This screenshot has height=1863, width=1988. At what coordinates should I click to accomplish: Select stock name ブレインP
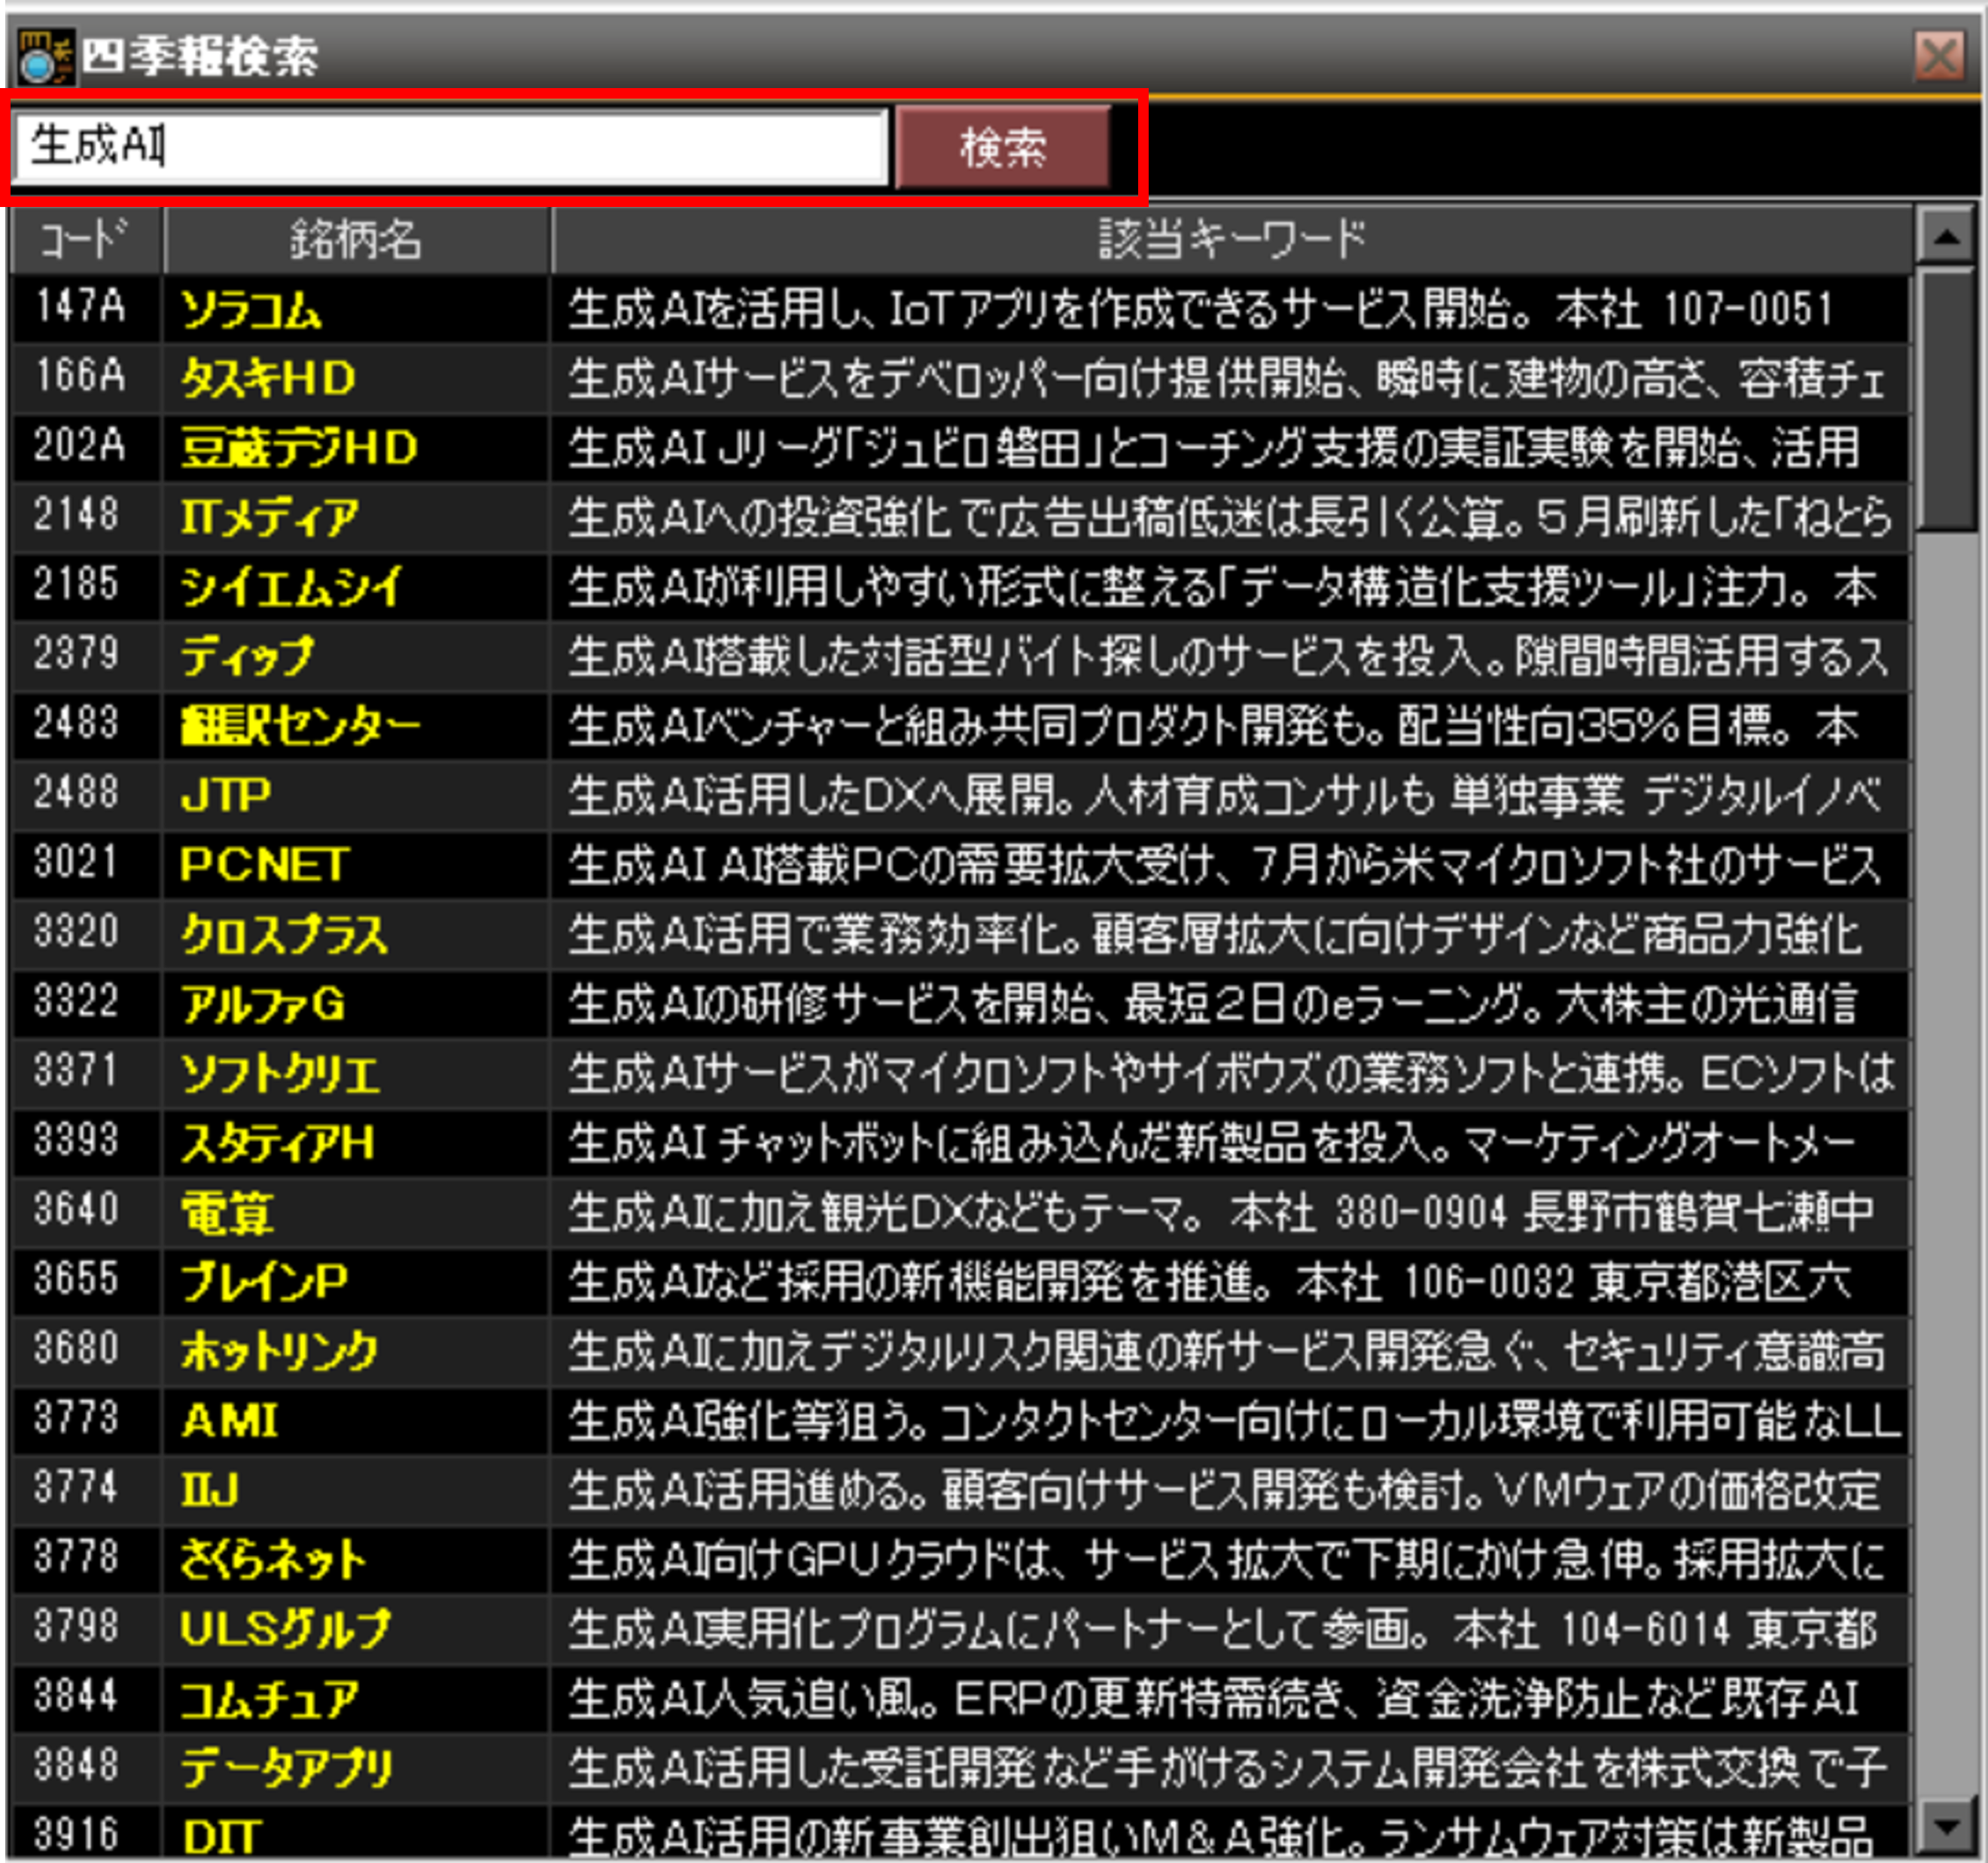point(264,1282)
